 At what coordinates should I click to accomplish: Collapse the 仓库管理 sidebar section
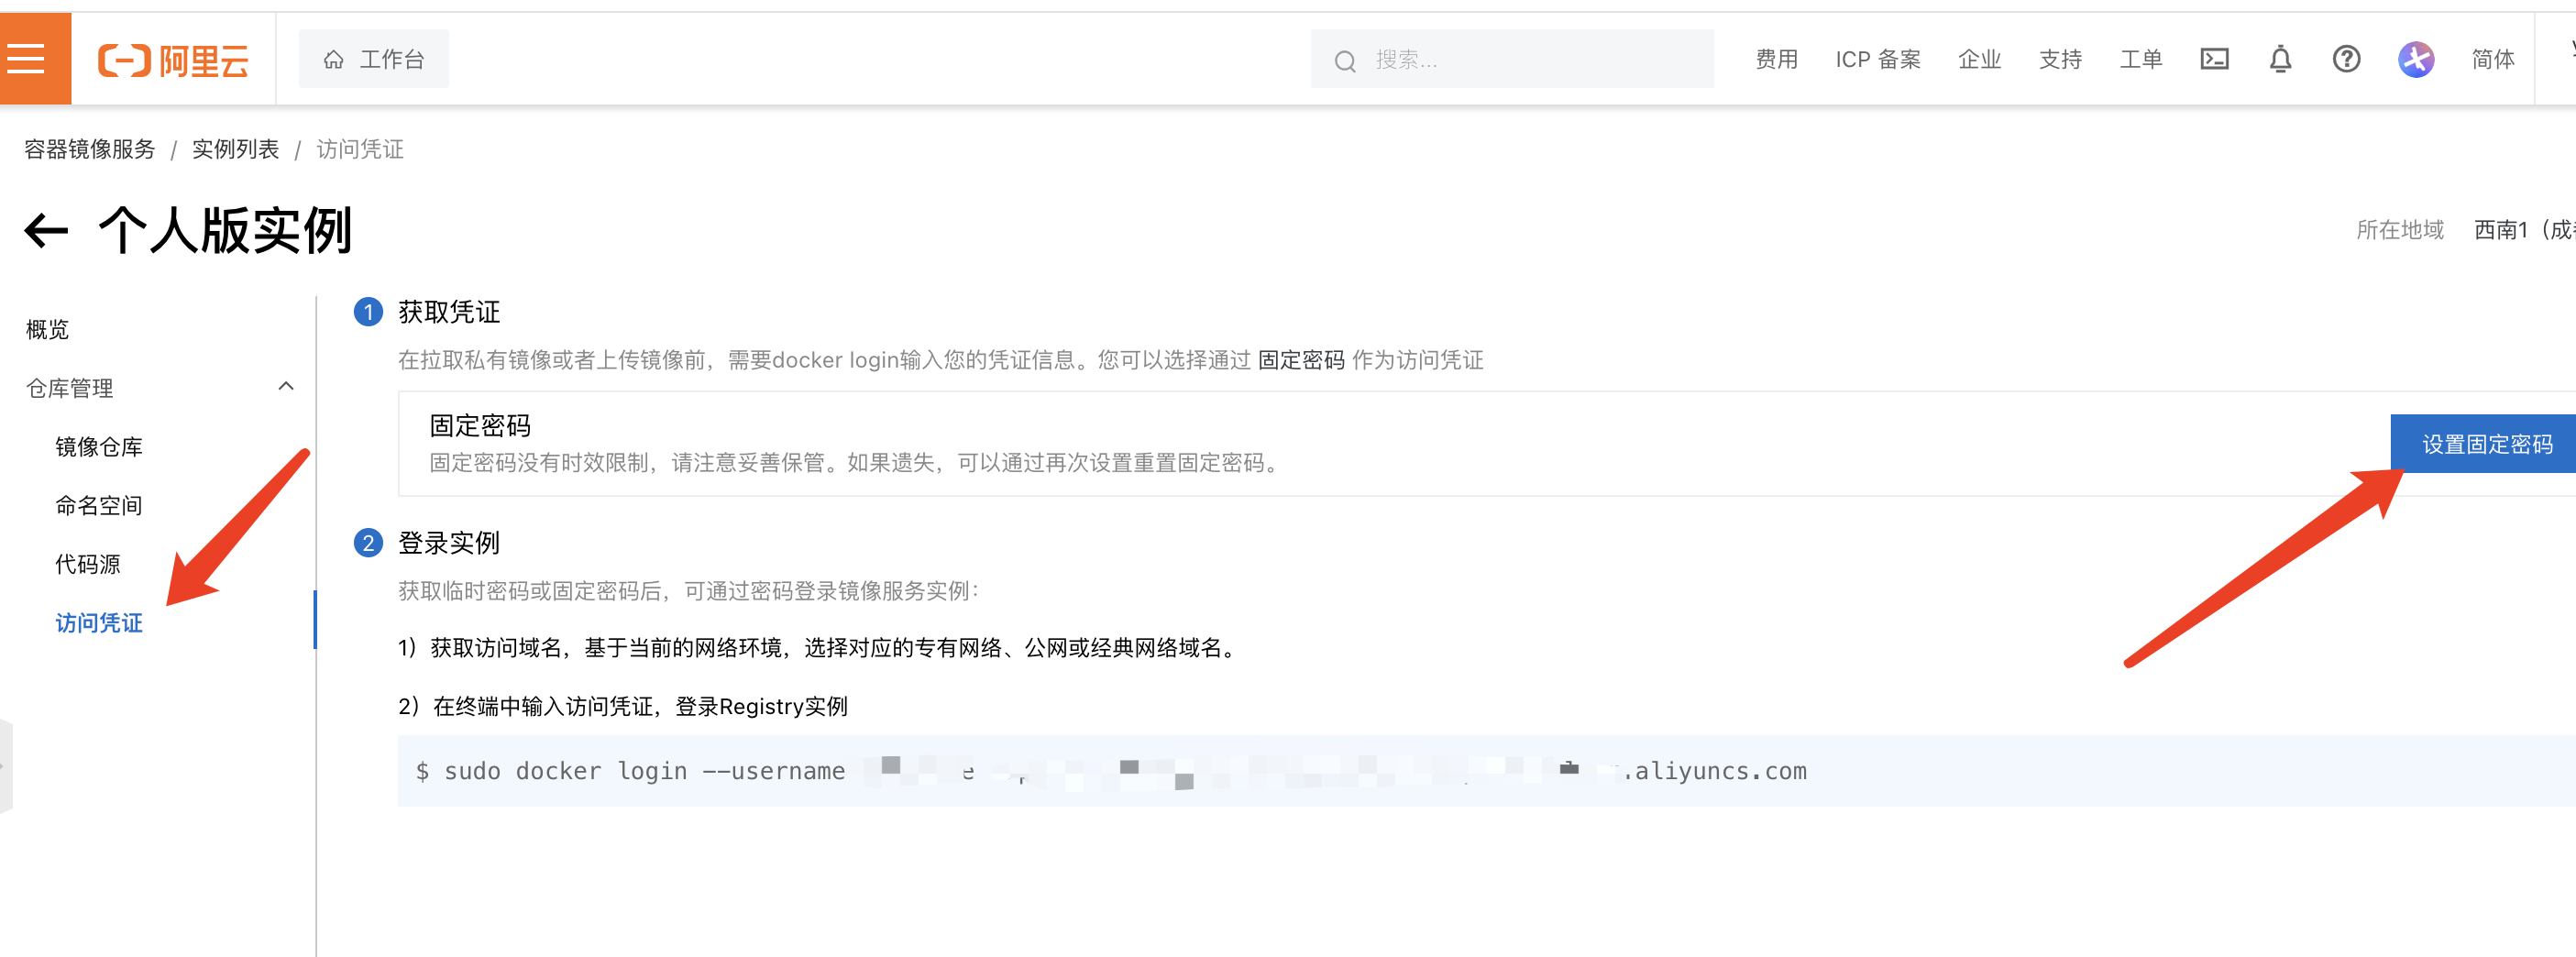pyautogui.click(x=286, y=387)
